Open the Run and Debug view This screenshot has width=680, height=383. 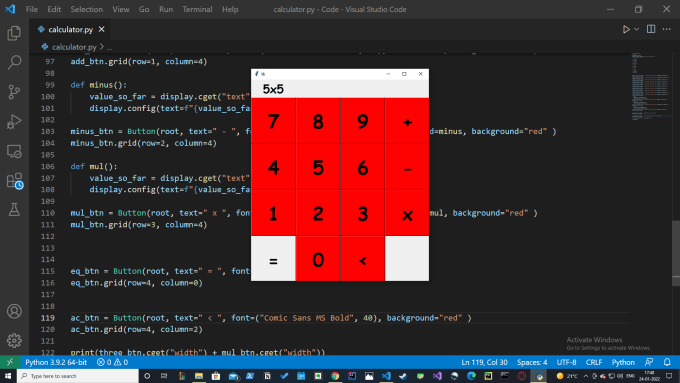tap(14, 122)
